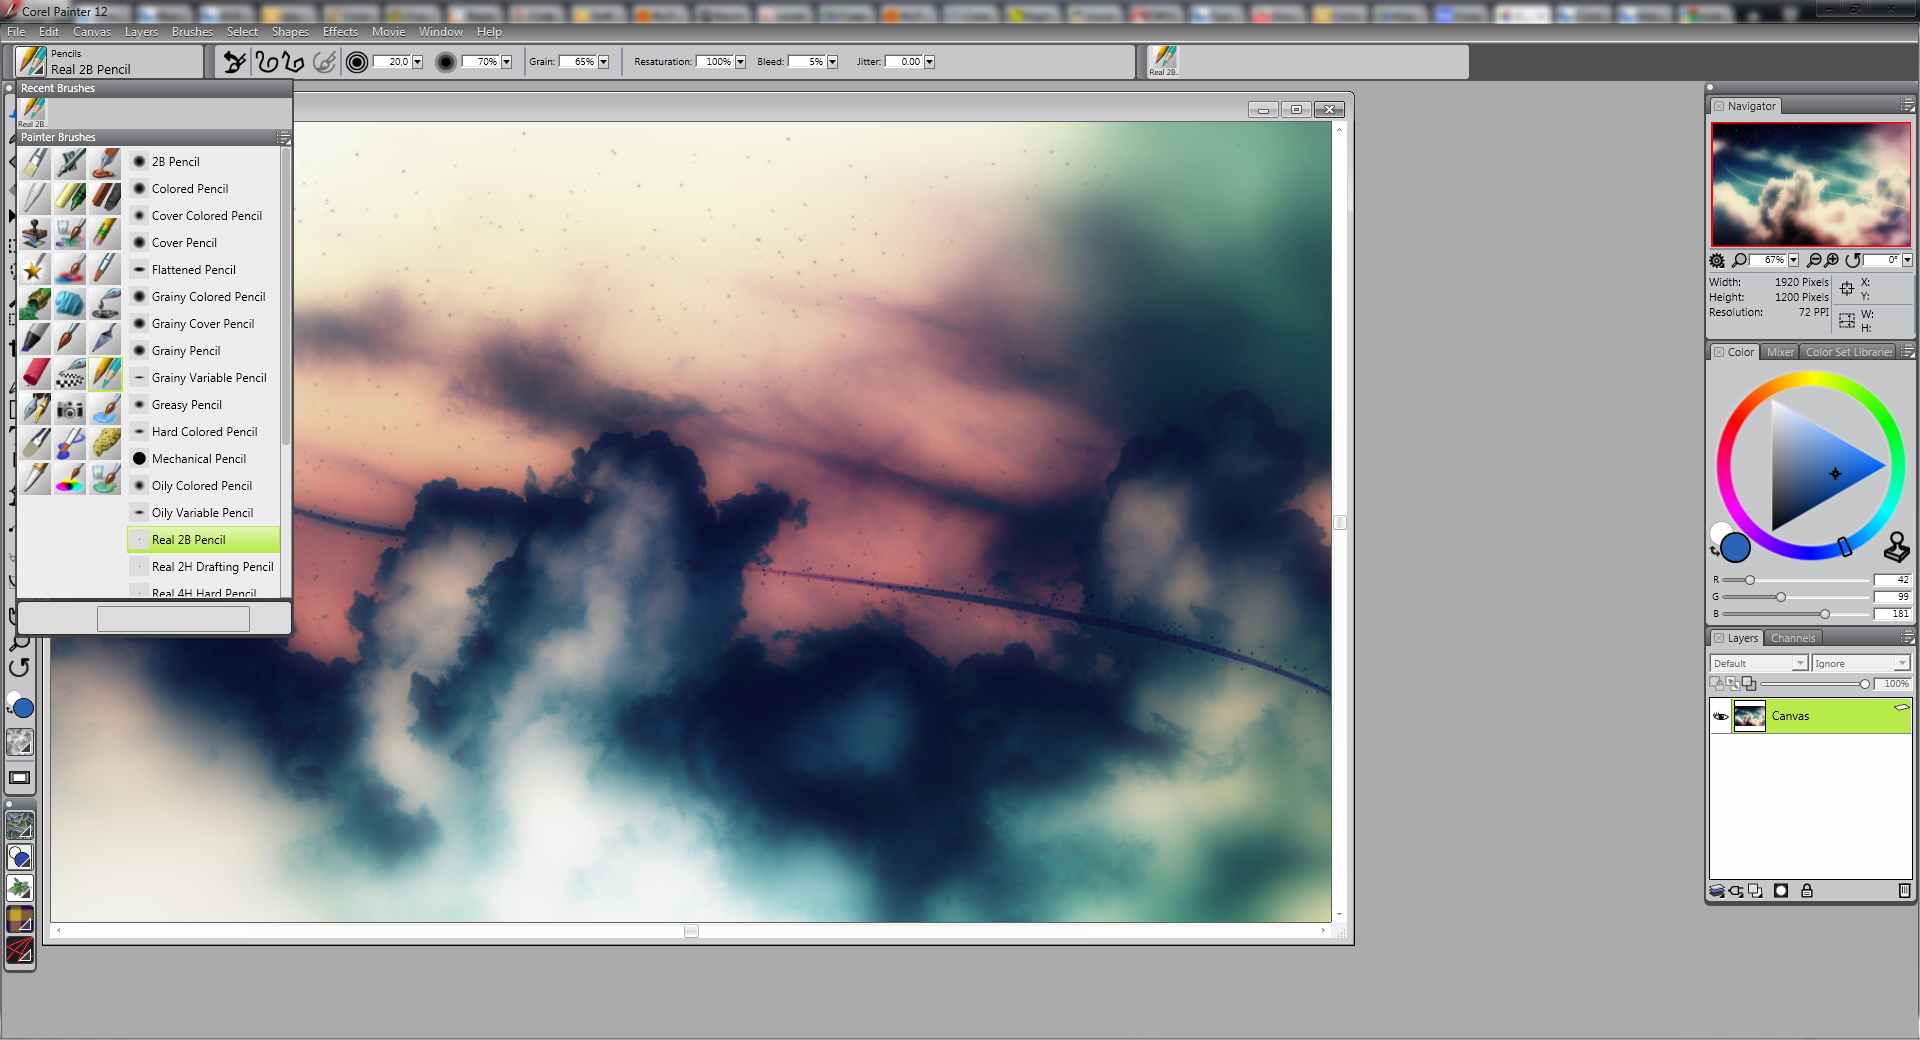Lock the layer with padlock icon
This screenshot has width=1920, height=1040.
tap(1807, 891)
